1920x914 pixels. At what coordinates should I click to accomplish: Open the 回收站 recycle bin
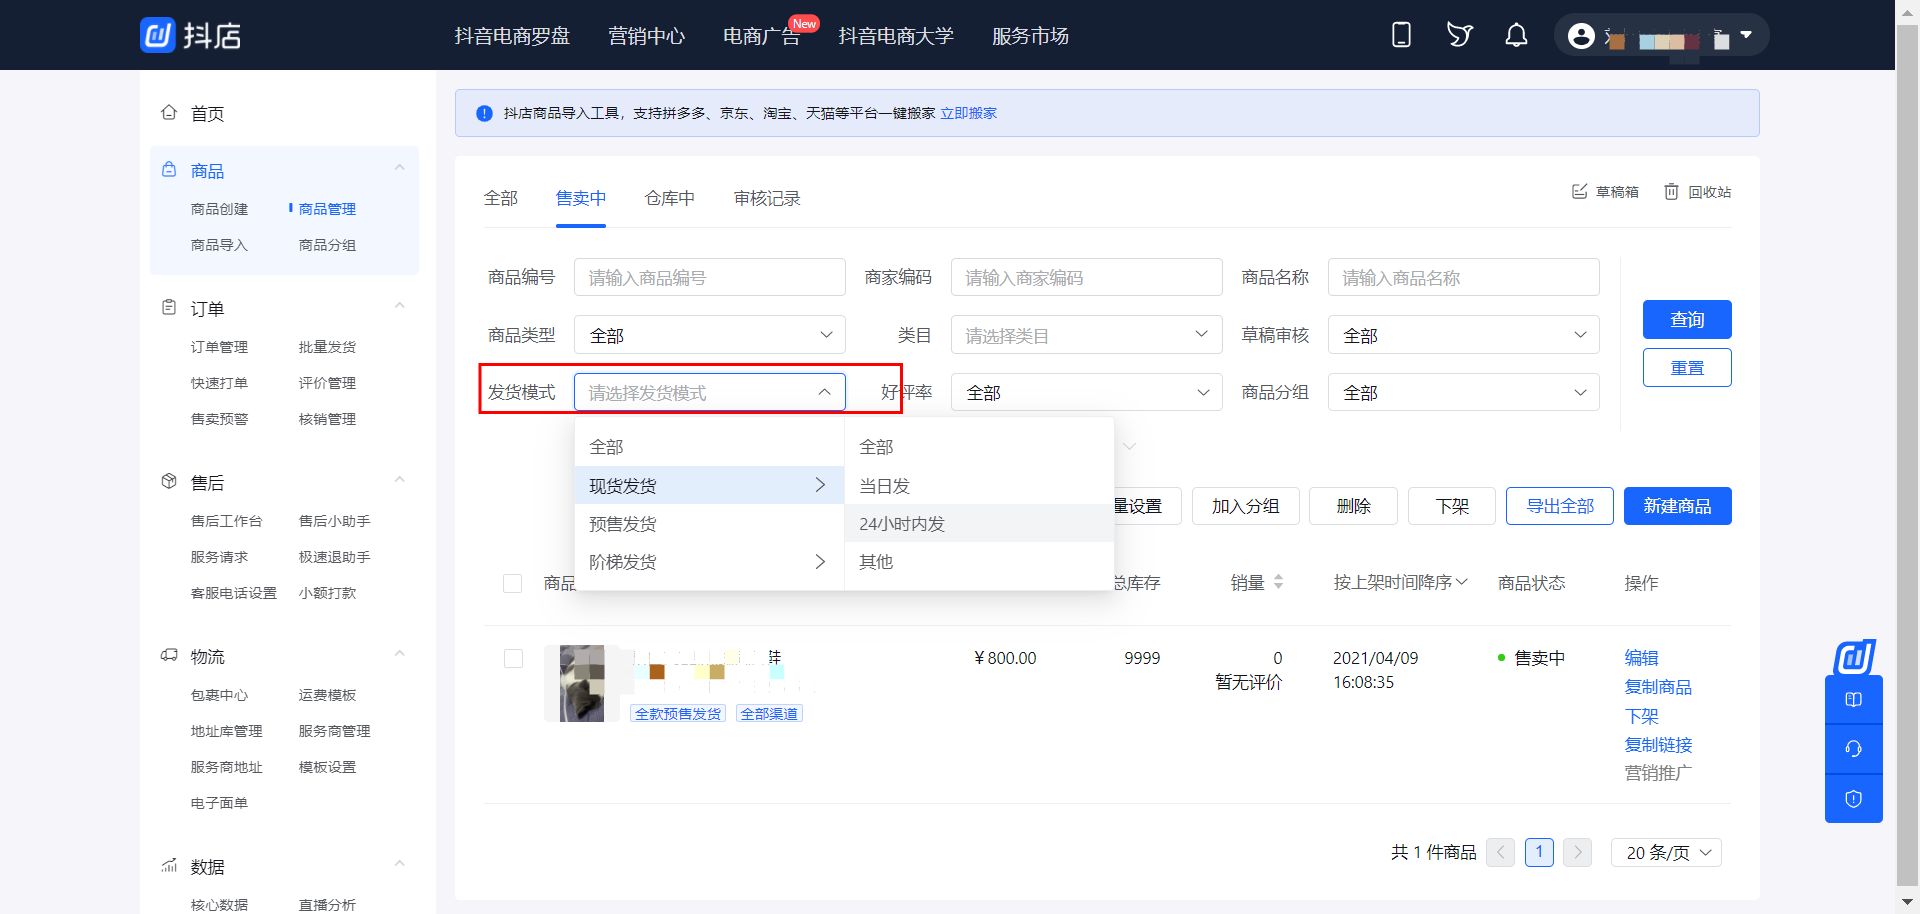pos(1697,191)
